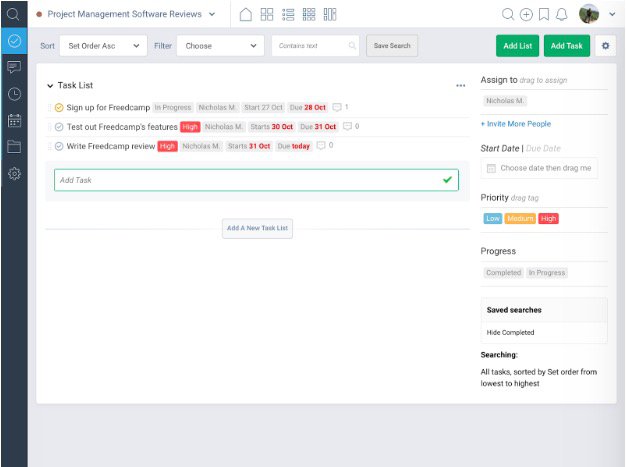
Task: Select the Medium priority tag
Action: [520, 218]
